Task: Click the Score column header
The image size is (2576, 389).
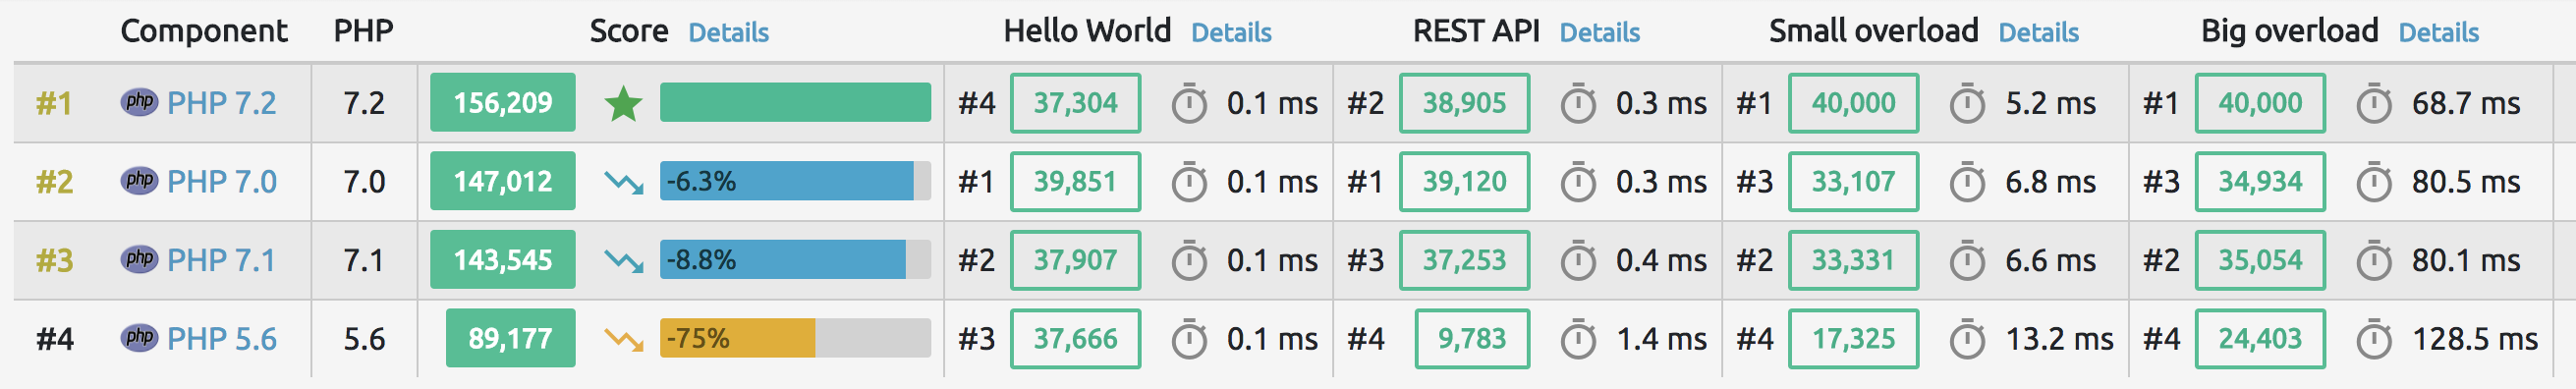Action: point(629,31)
